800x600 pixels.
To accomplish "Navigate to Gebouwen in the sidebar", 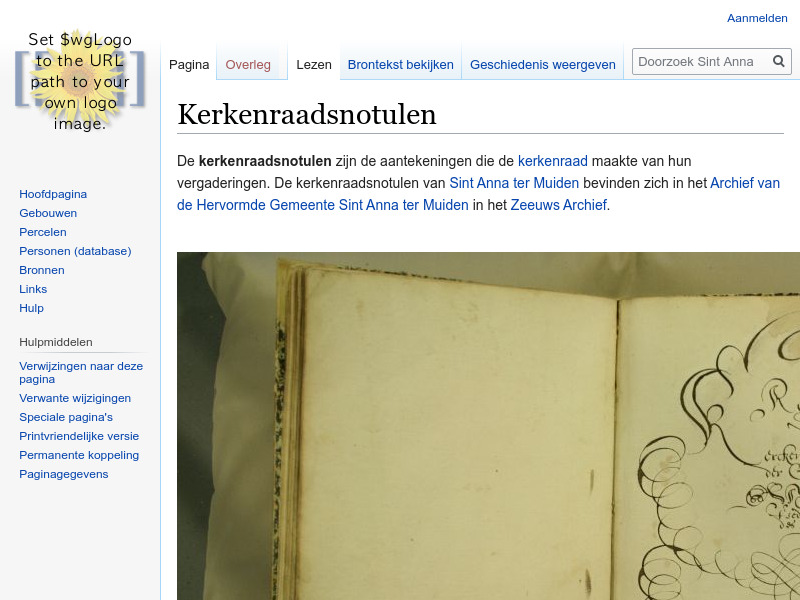I will (x=48, y=212).
